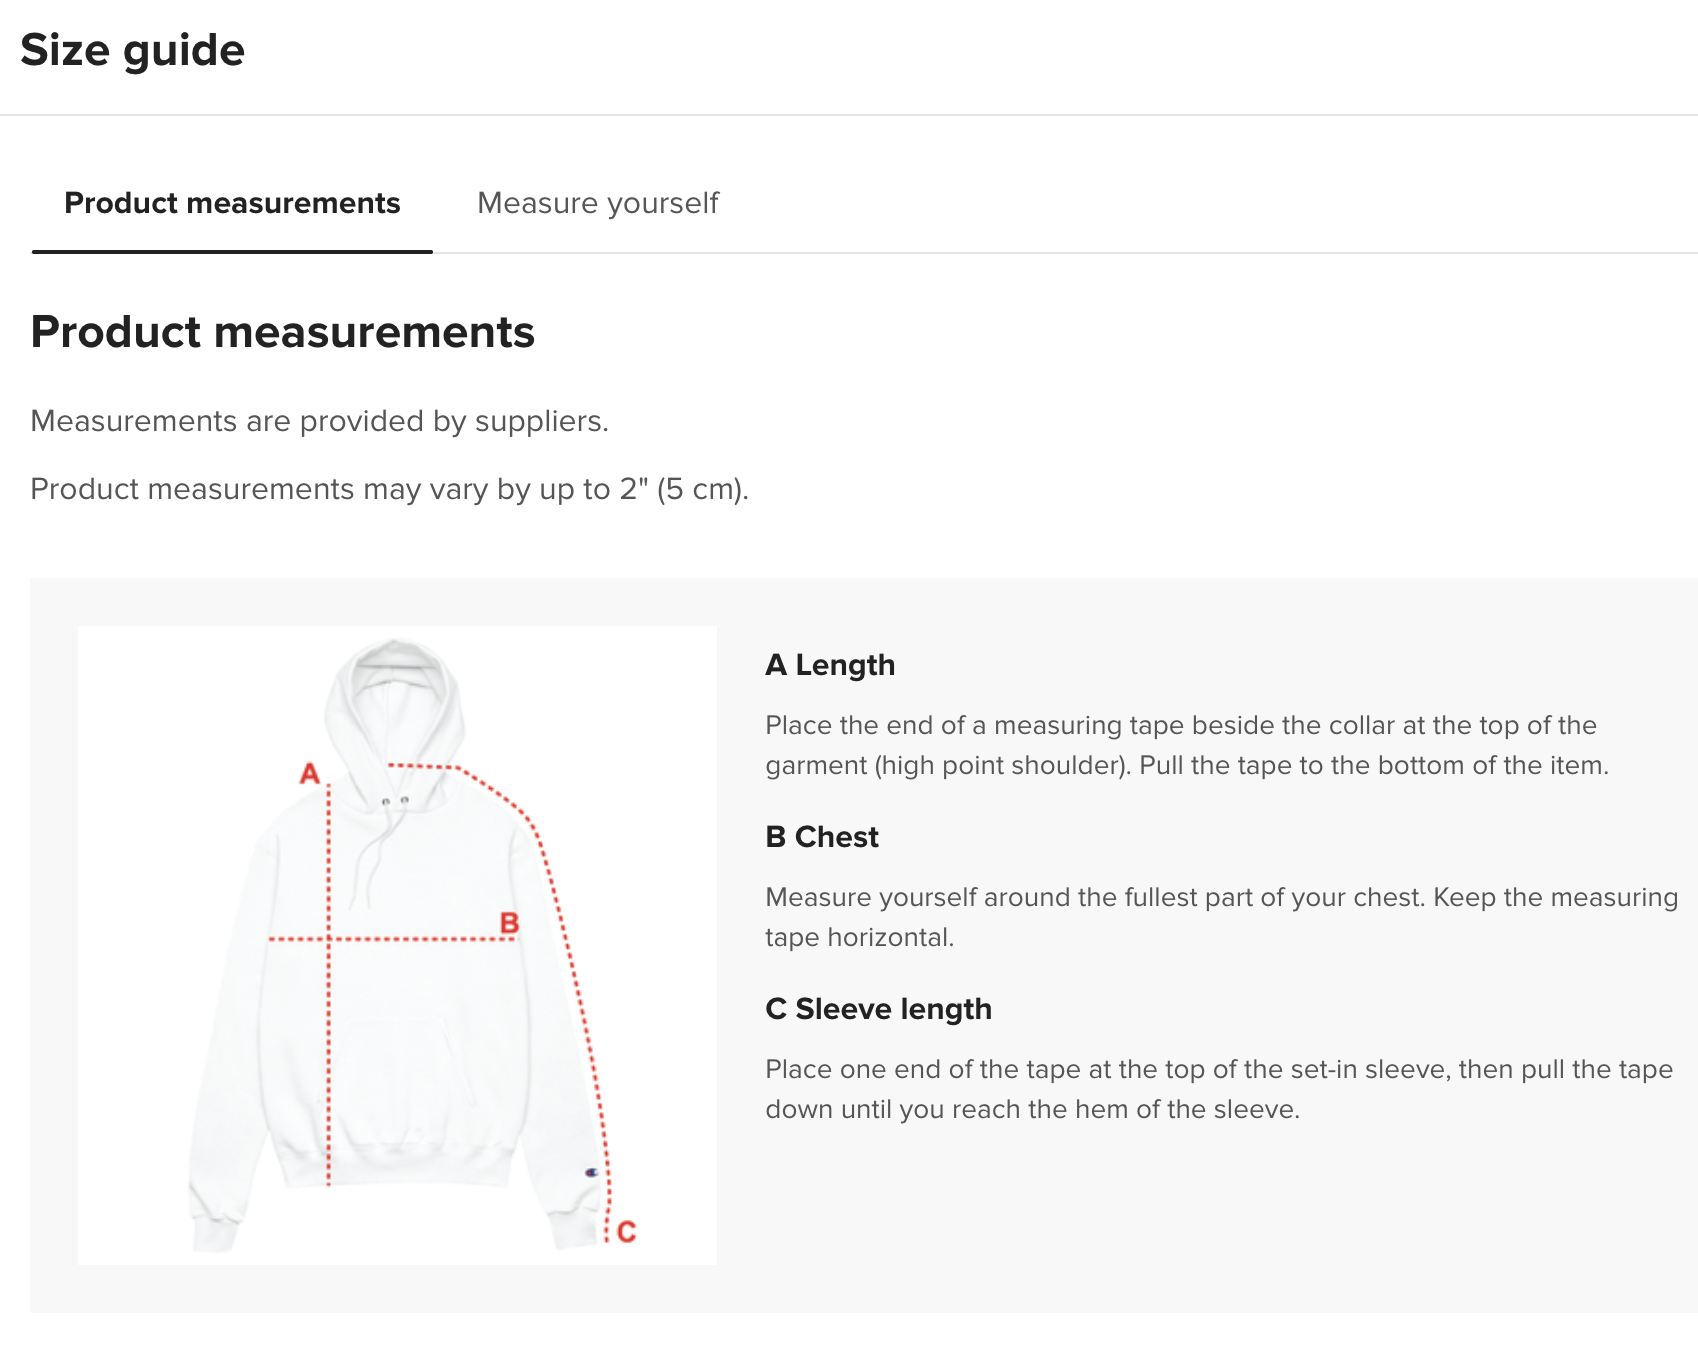Screen dimensions: 1698x1348
Task: Click the text about supplier-provided measurements
Action: (x=320, y=421)
